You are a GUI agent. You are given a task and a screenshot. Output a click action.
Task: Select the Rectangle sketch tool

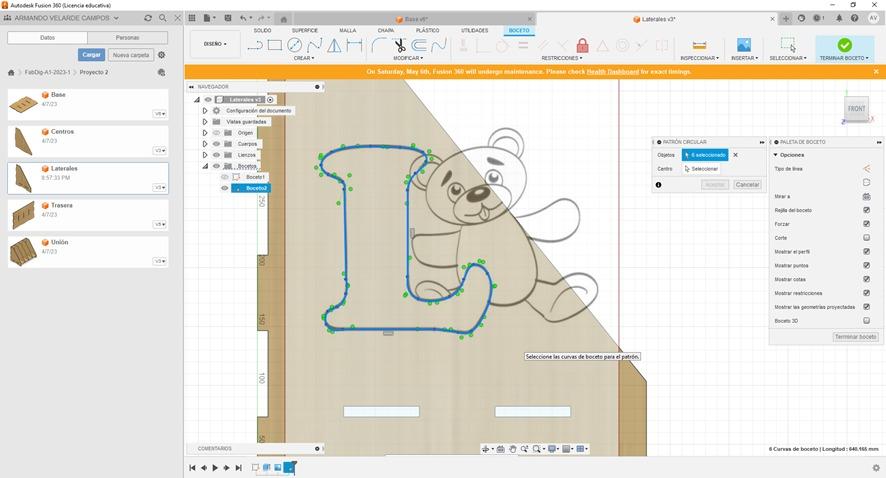[x=275, y=45]
